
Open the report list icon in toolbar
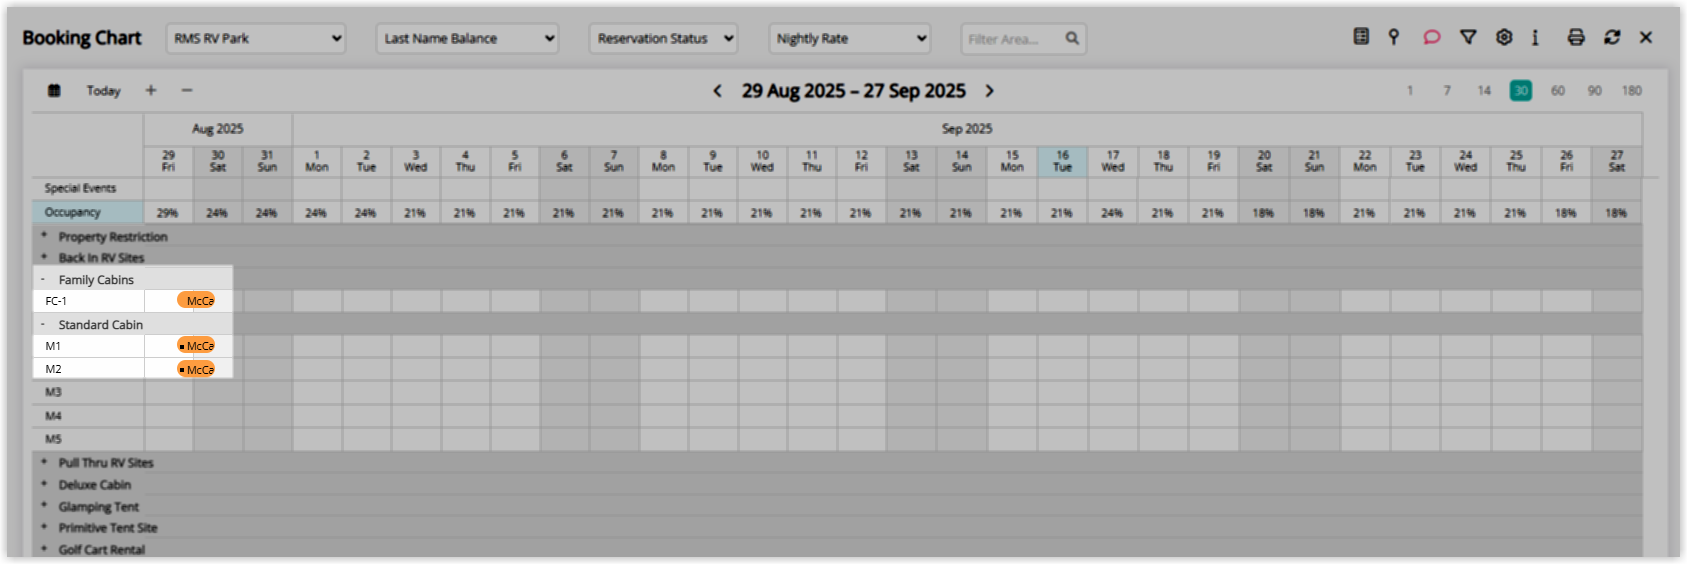[1361, 37]
